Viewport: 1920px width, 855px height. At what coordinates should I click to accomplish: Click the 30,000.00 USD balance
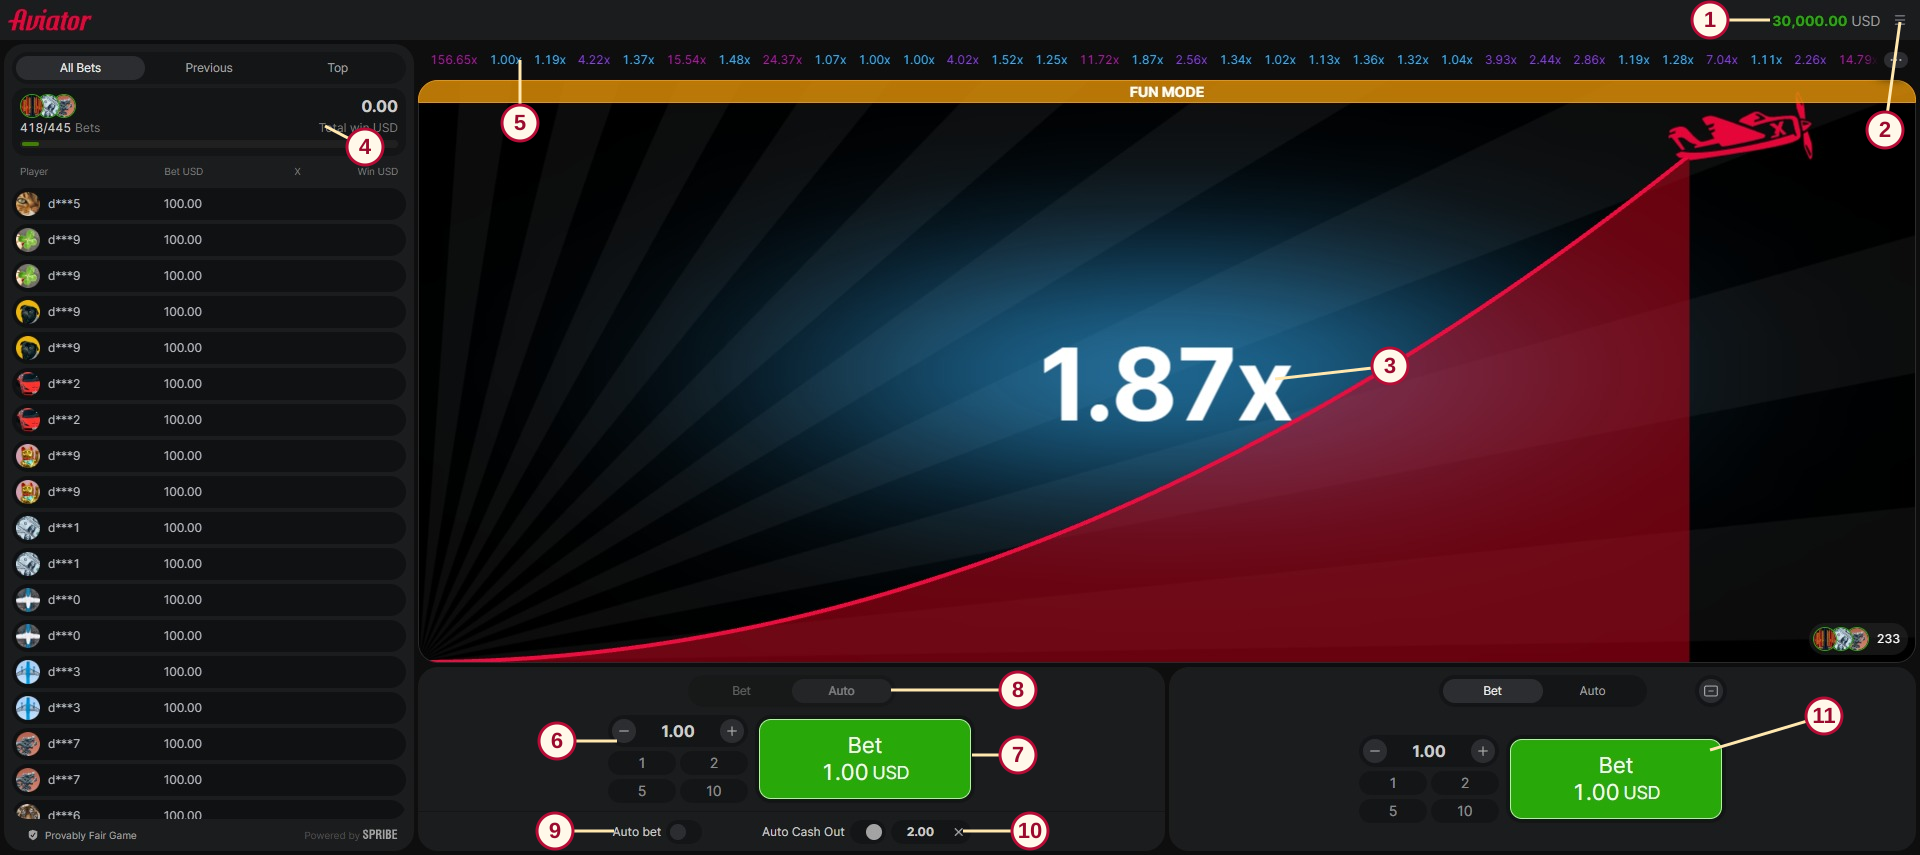click(1826, 21)
